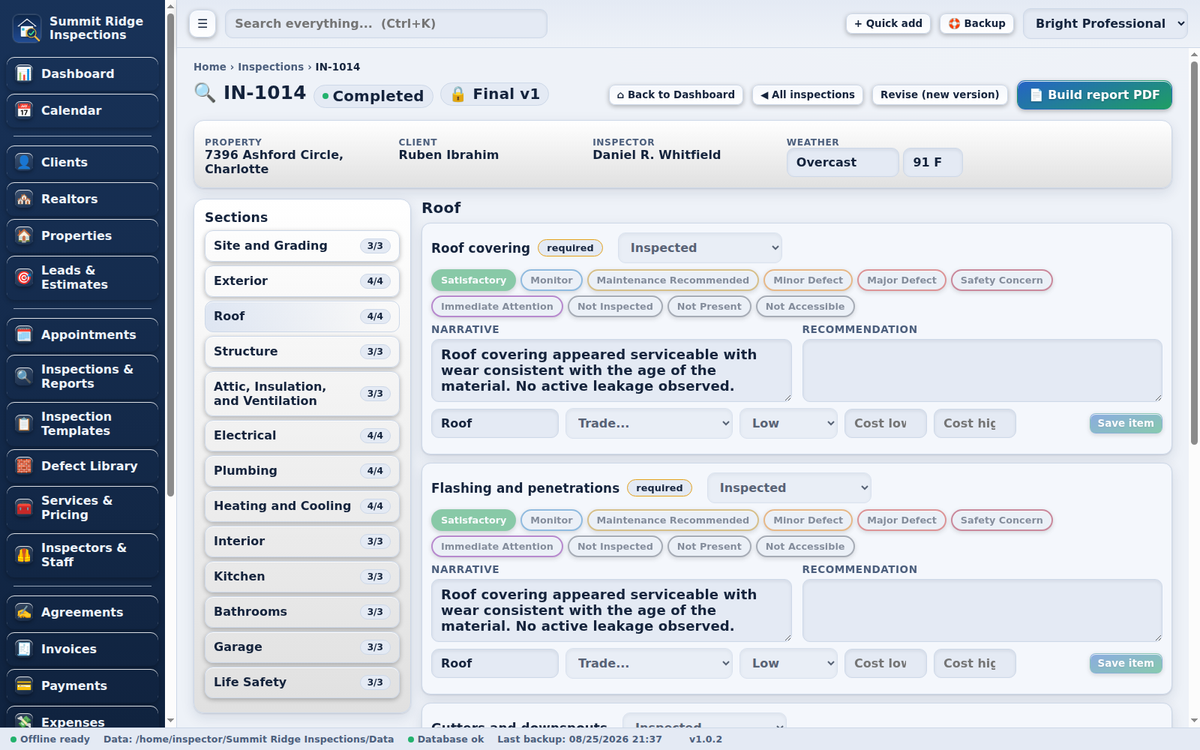Click the Invoices sidebar icon
1200x750 pixels.
click(x=24, y=649)
